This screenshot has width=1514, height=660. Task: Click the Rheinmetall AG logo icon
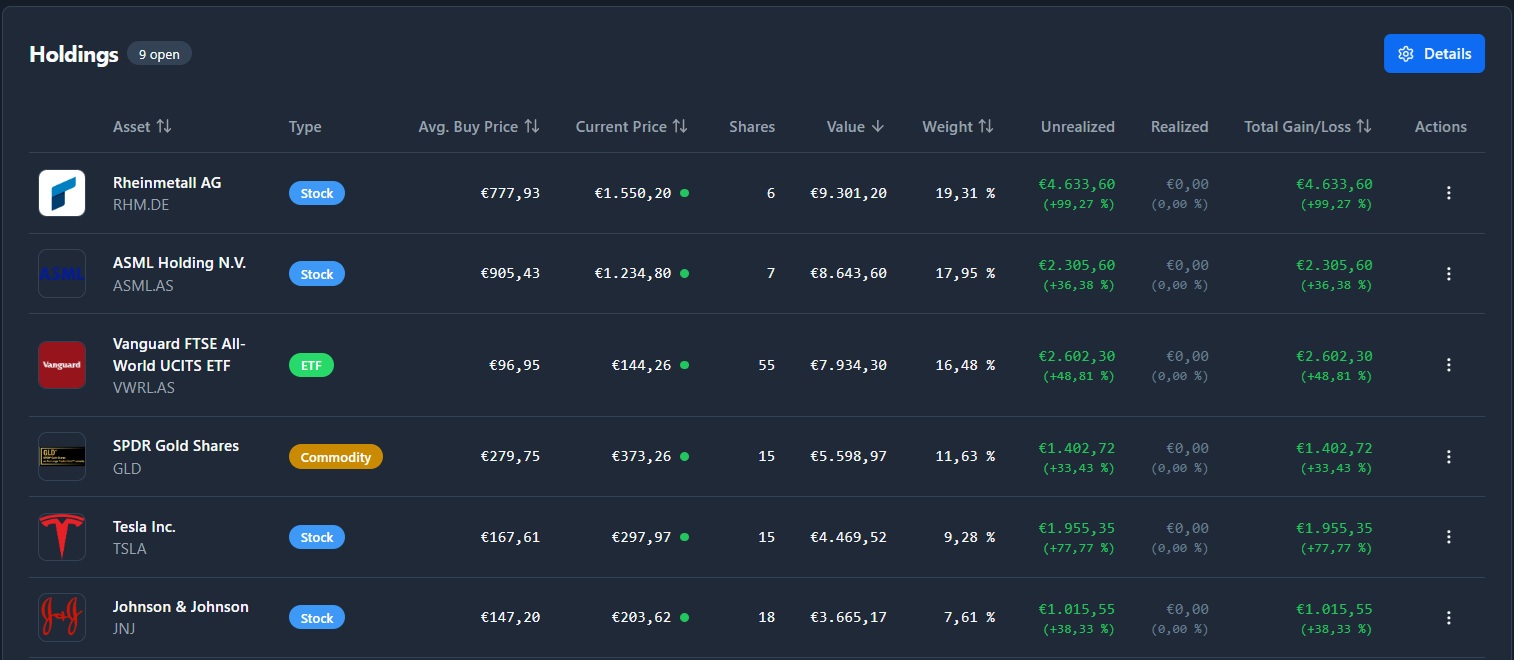(x=62, y=193)
